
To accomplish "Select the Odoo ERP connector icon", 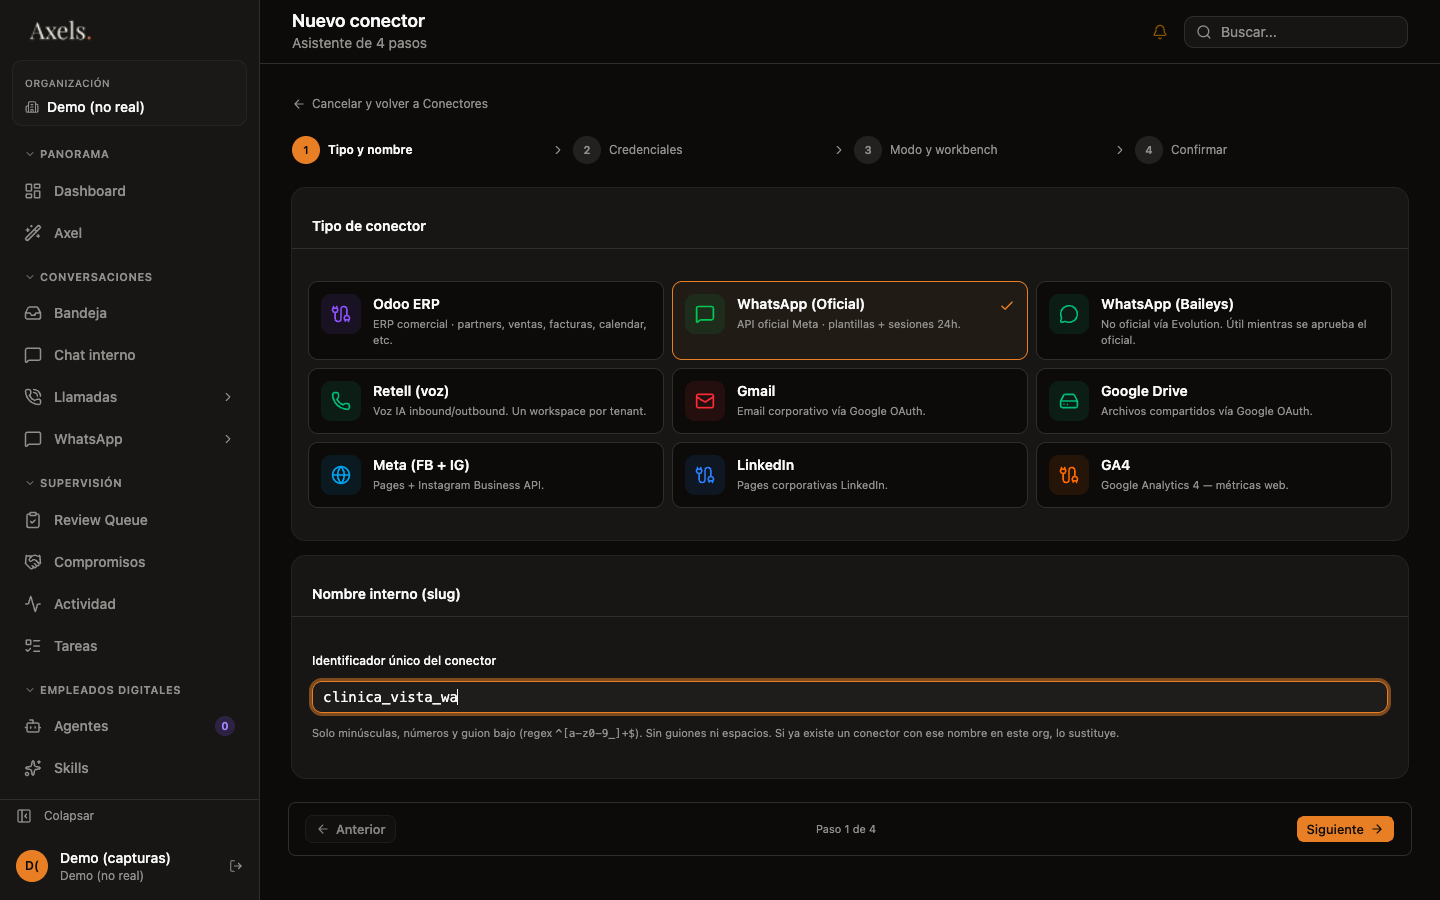I will pyautogui.click(x=341, y=314).
